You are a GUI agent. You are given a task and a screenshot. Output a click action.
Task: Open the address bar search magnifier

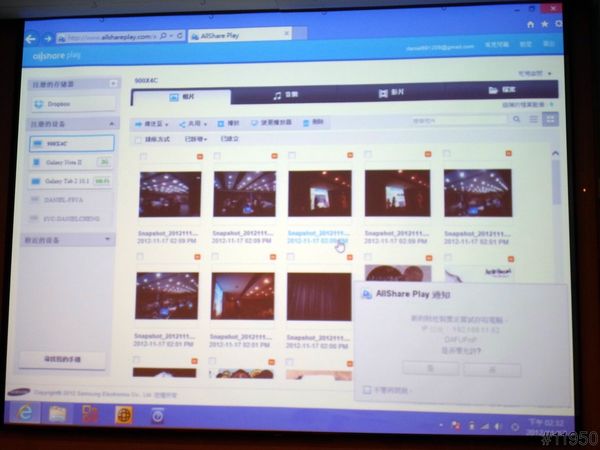163,36
